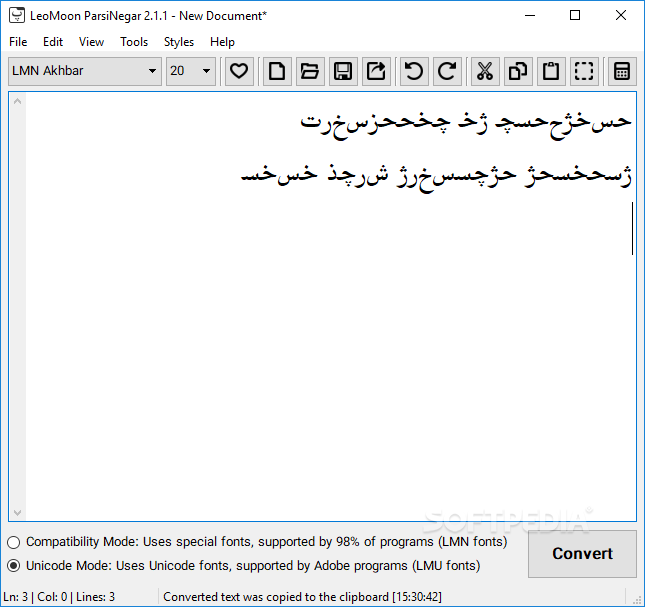
Task: Place cursor in the second line of Persian text
Action: (436, 177)
